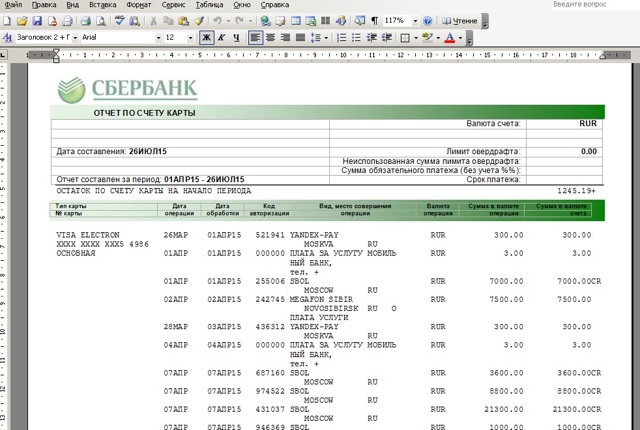Click the Research binoculars icon
The height and width of the screenshot is (430, 640).
pos(134,21)
